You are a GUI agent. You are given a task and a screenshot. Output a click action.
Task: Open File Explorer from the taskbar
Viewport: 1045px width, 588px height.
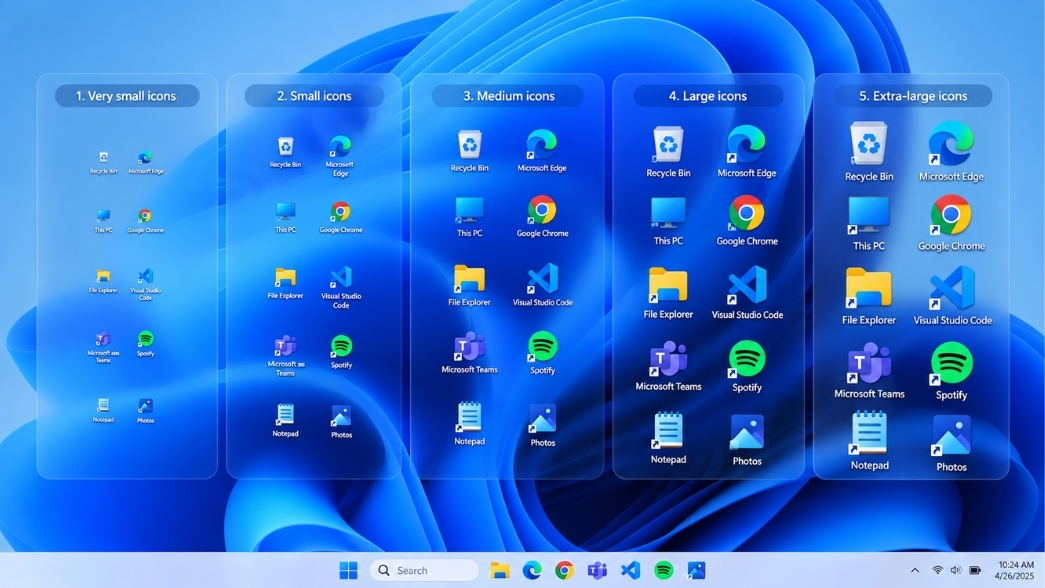500,571
